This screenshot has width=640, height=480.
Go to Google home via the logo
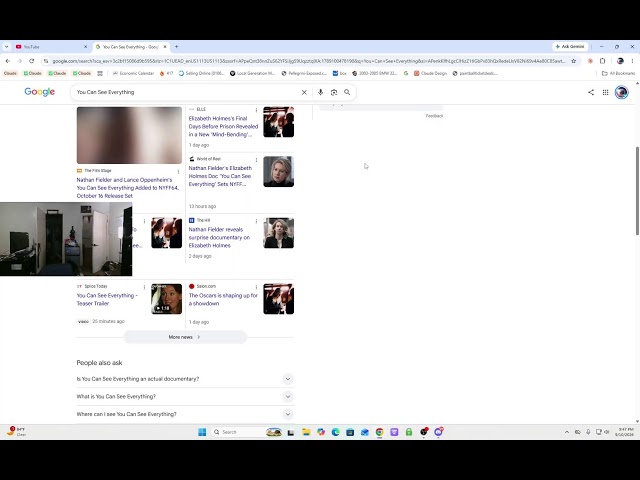tap(40, 92)
